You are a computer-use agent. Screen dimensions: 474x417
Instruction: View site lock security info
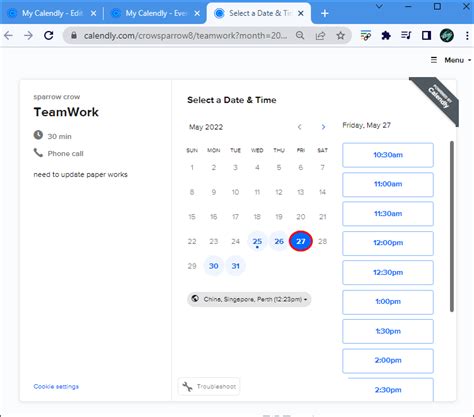pos(74,35)
